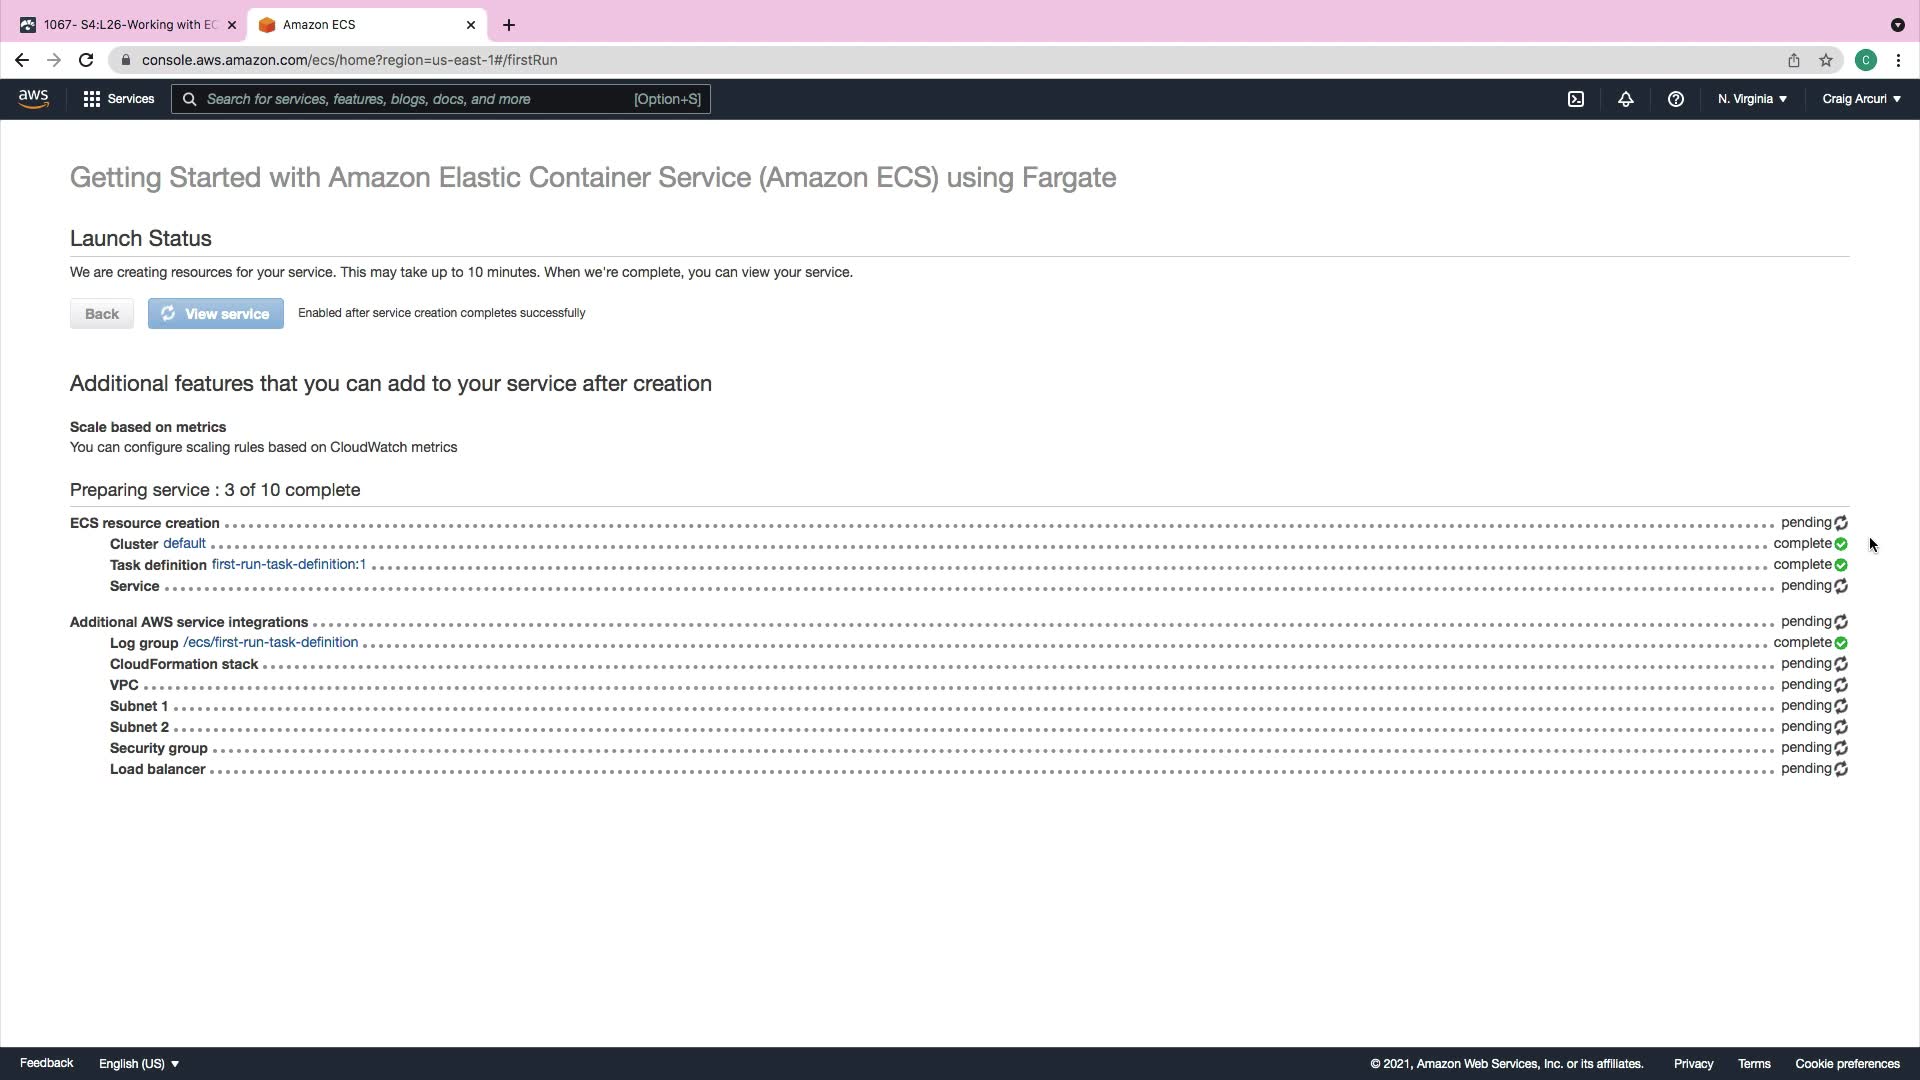Open the English (US) language dropdown
This screenshot has width=1920, height=1080.
tap(139, 1063)
